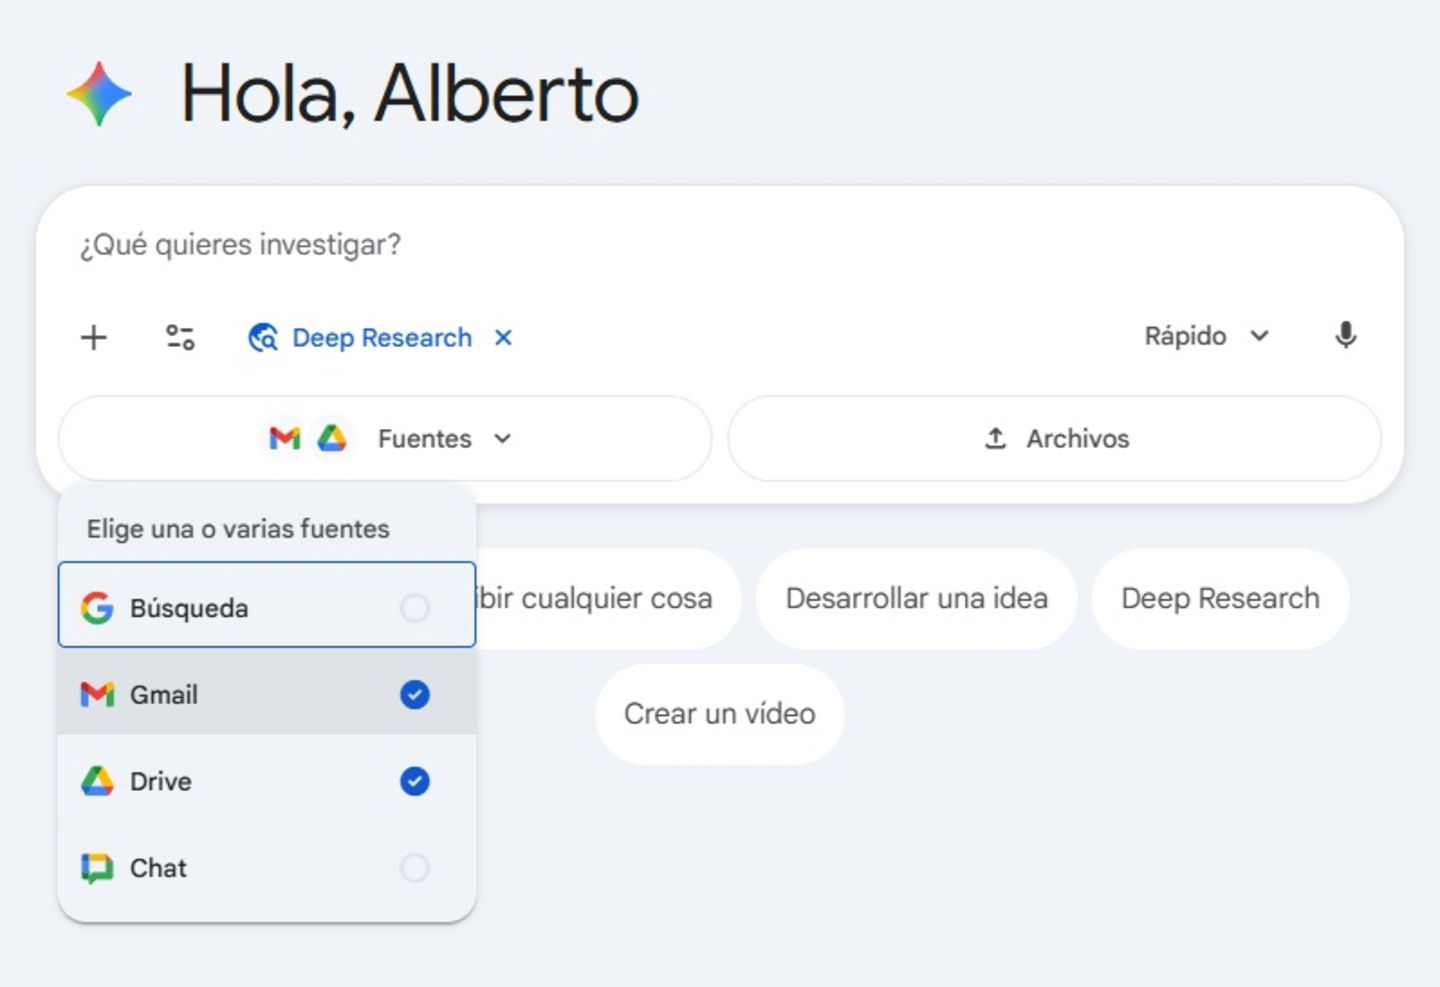Click the Gemini sparkle logo
The image size is (1440, 987).
pos(98,94)
